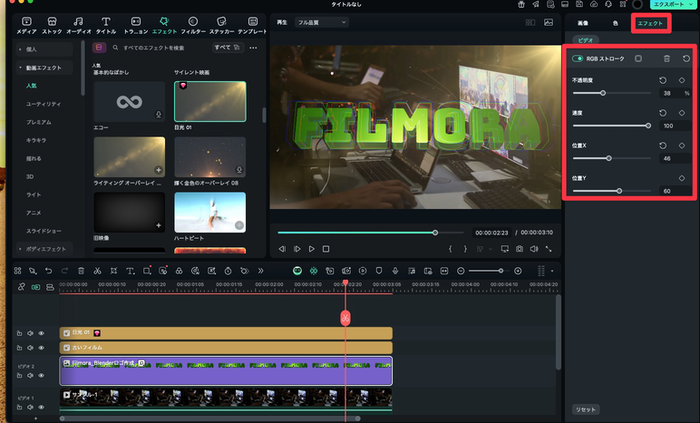Expand the ボディエフェクト category
Screen dimensions: 700x423
45,247
